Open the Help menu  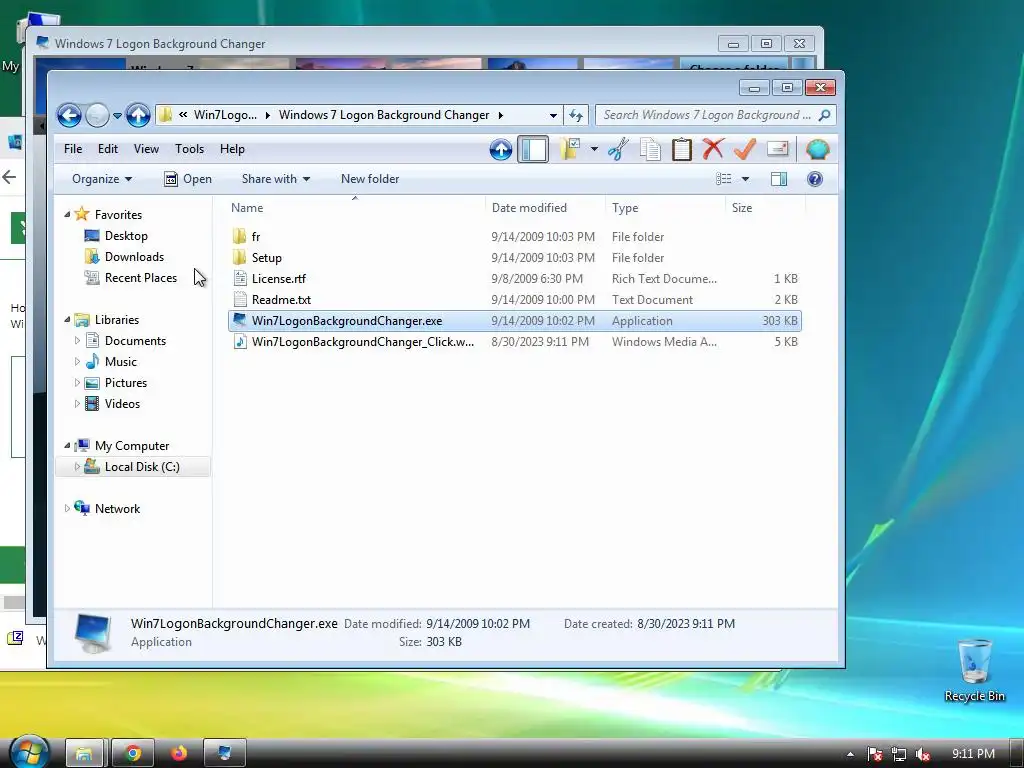click(232, 149)
